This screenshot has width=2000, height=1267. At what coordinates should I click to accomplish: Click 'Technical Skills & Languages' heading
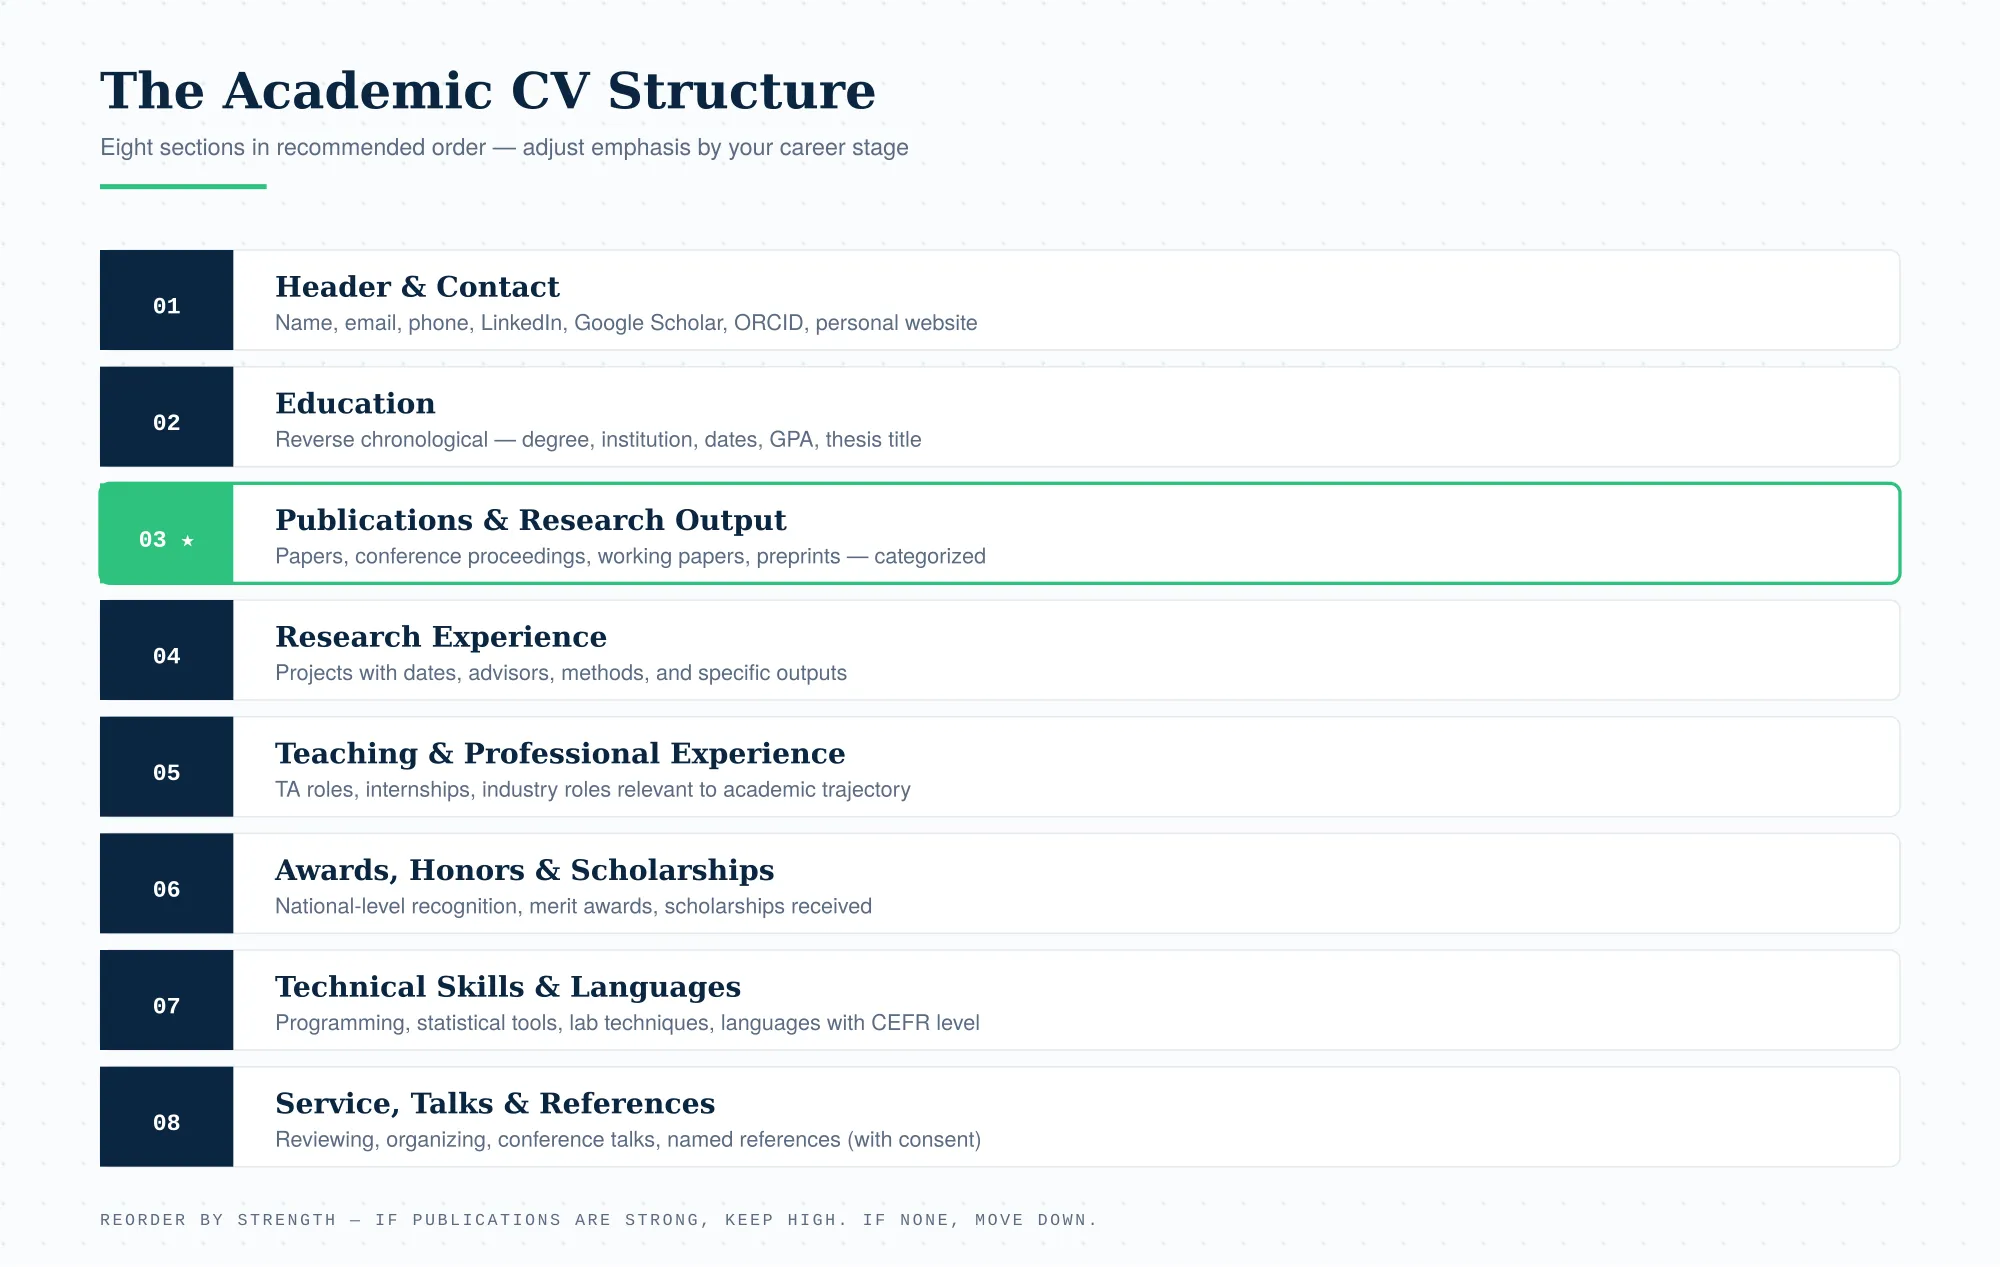click(508, 987)
